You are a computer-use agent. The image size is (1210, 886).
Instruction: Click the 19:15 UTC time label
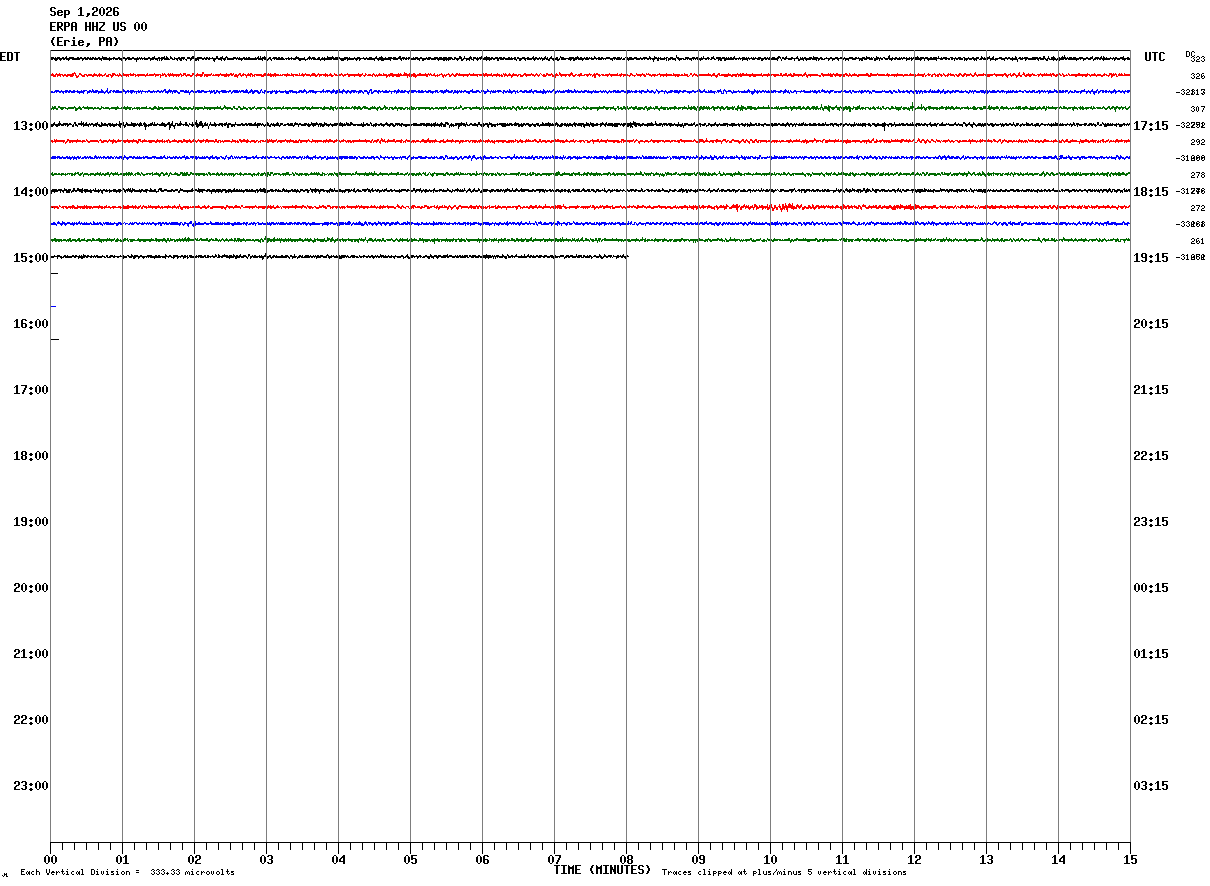click(1151, 258)
